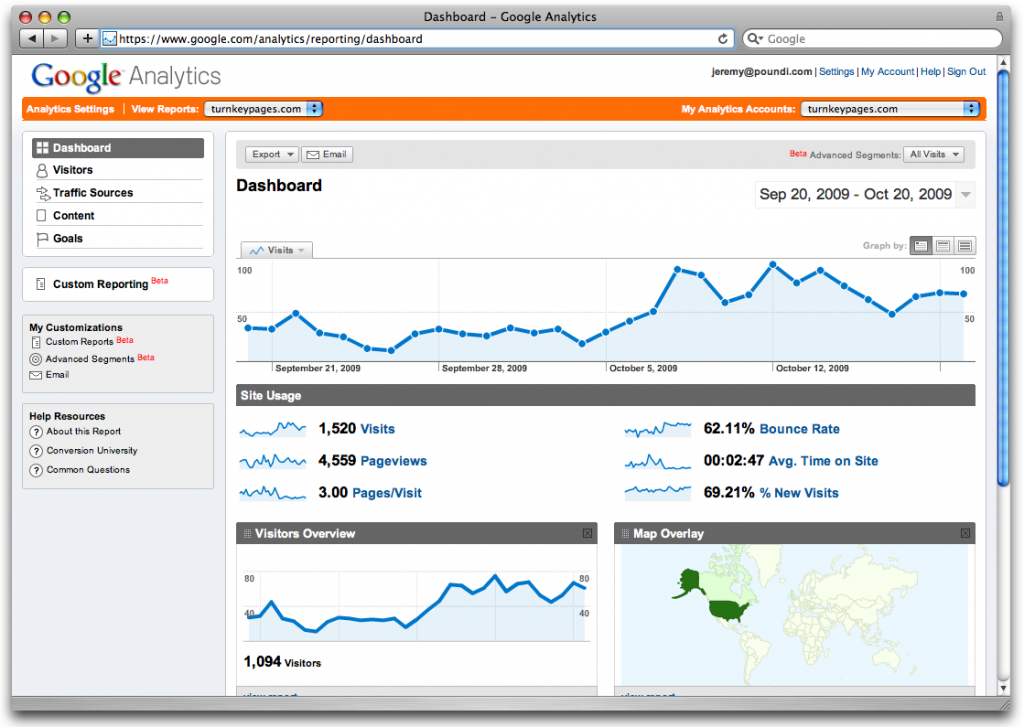1024x727 pixels.
Task: Click the browser vertical scrollbar thumb
Action: (x=1003, y=277)
